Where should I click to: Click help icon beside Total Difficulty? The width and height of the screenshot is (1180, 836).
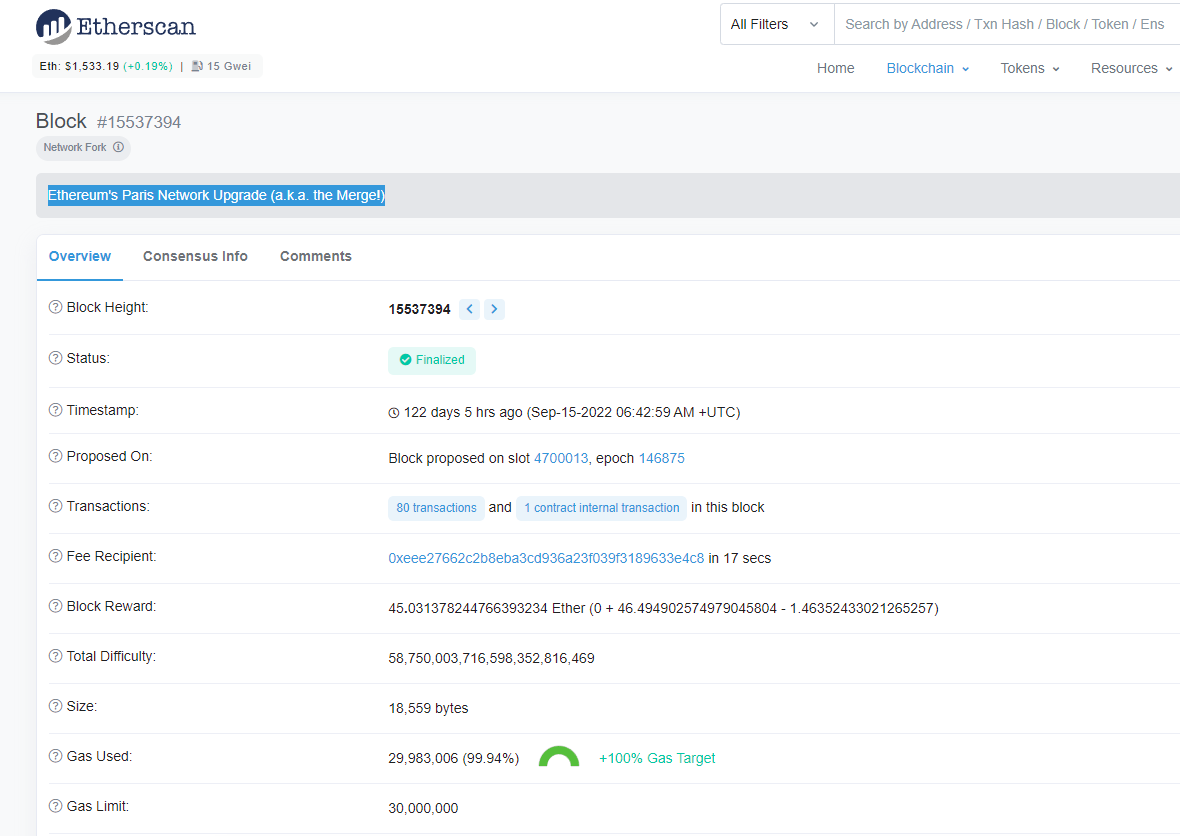55,656
